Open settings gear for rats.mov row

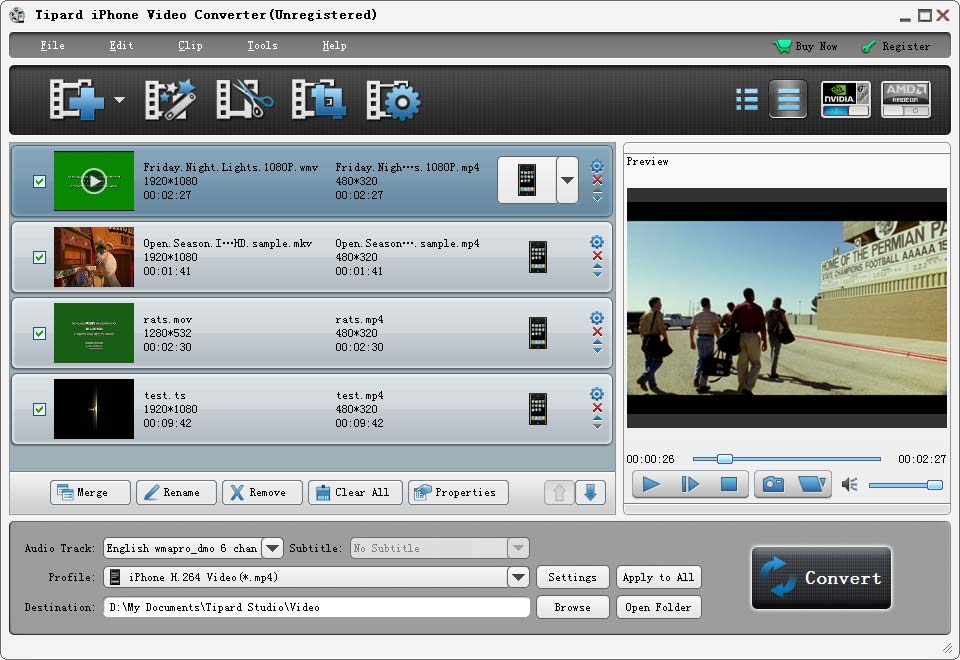(597, 318)
